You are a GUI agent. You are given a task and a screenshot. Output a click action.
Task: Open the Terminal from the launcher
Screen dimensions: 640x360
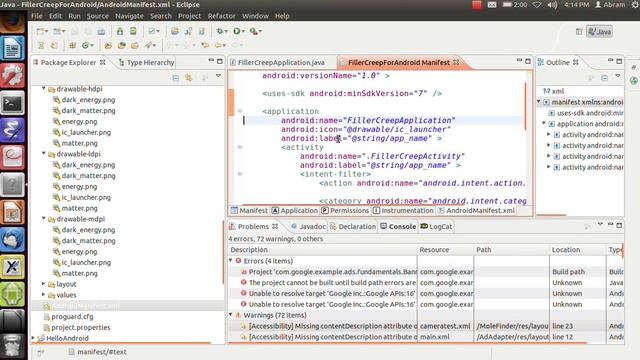click(x=12, y=102)
